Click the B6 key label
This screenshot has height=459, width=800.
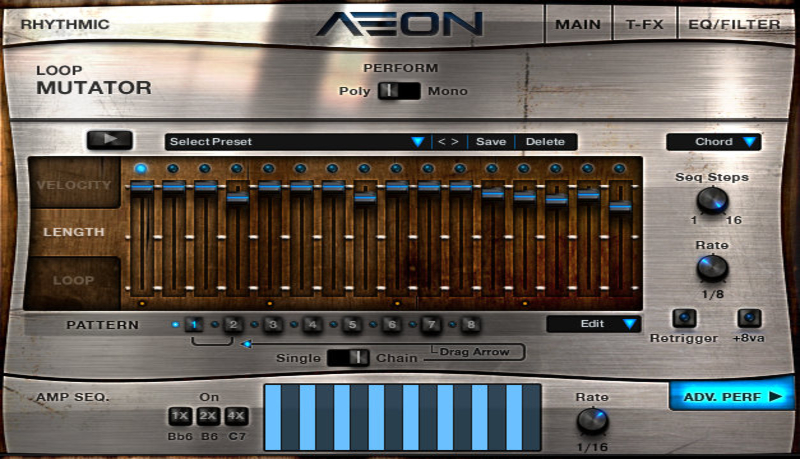(x=209, y=437)
